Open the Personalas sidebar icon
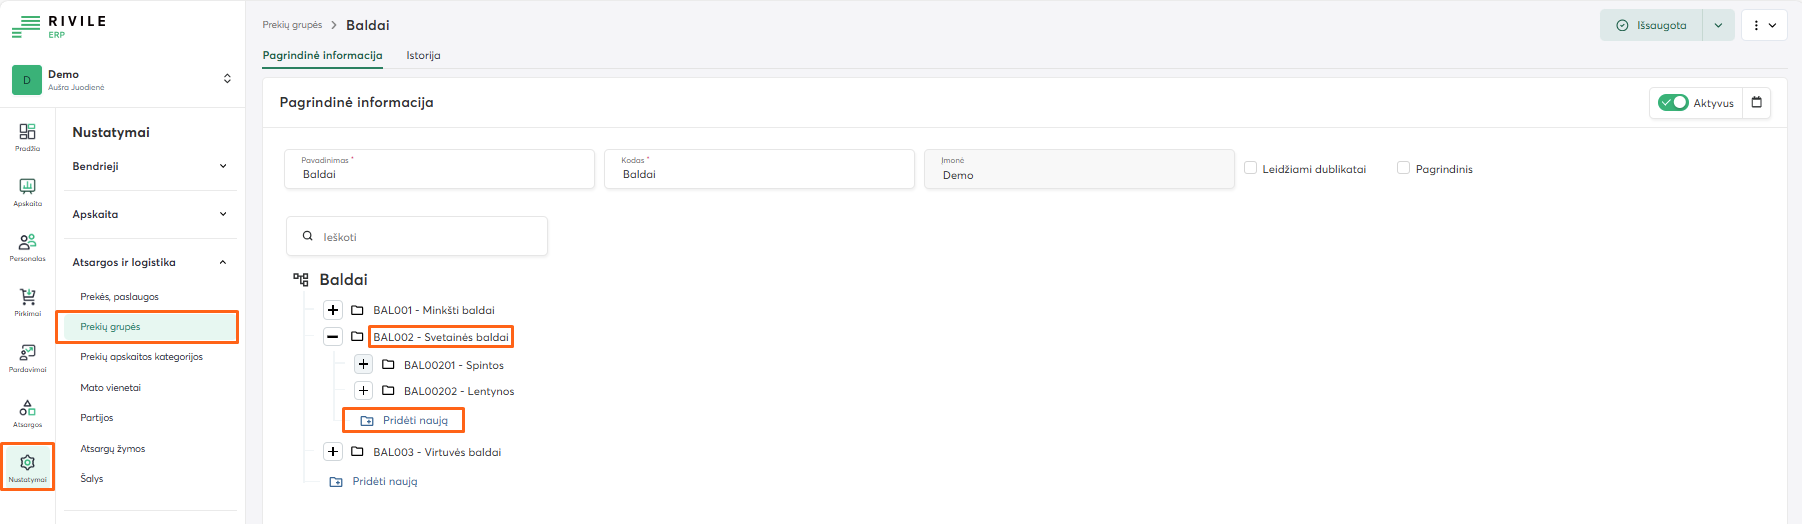The height and width of the screenshot is (524, 1802). 27,243
